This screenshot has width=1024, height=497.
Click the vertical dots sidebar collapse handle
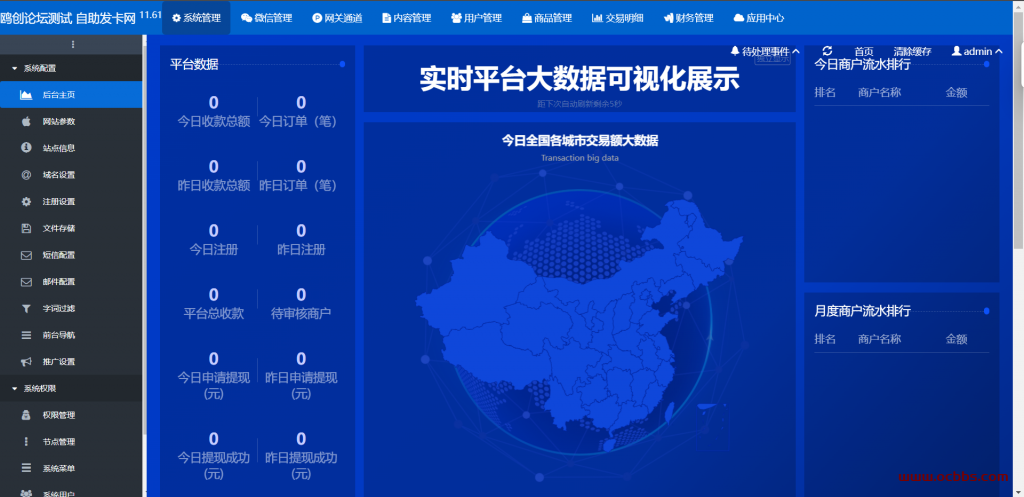72,44
